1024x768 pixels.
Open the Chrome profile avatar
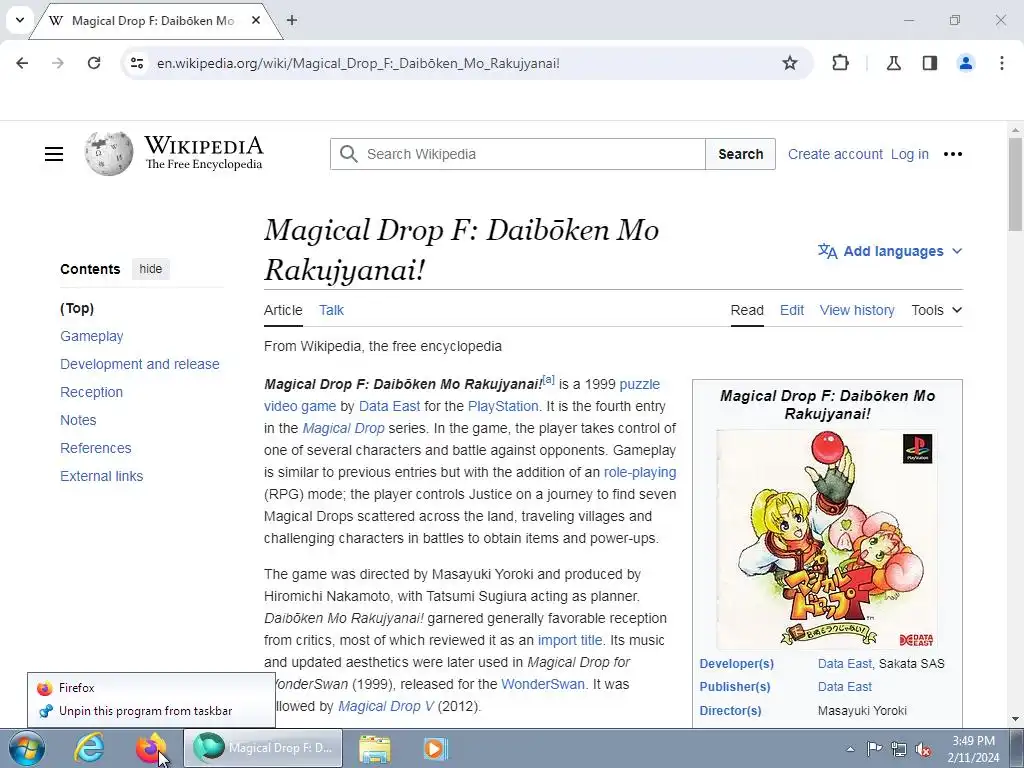tap(965, 63)
